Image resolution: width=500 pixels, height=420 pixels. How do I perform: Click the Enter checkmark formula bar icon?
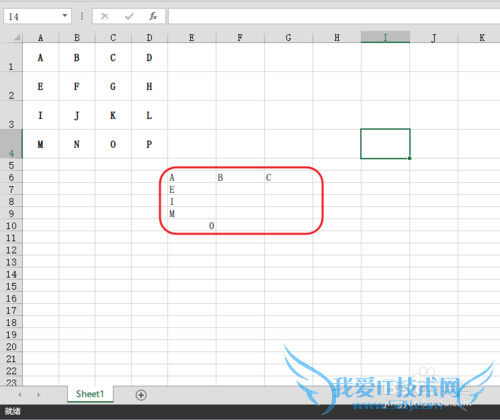tap(129, 16)
